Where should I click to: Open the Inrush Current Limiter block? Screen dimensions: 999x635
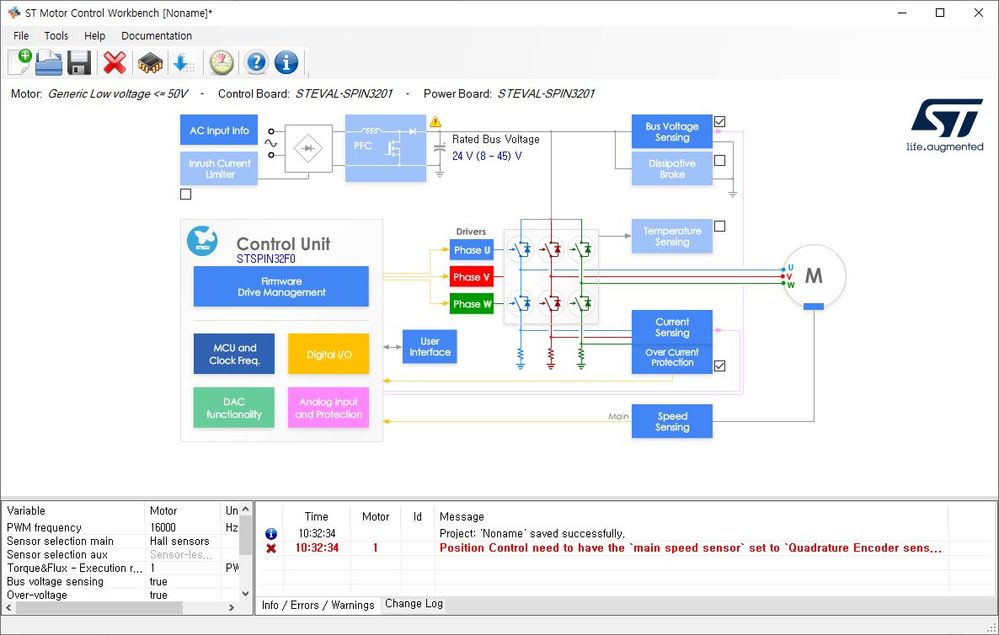click(219, 169)
